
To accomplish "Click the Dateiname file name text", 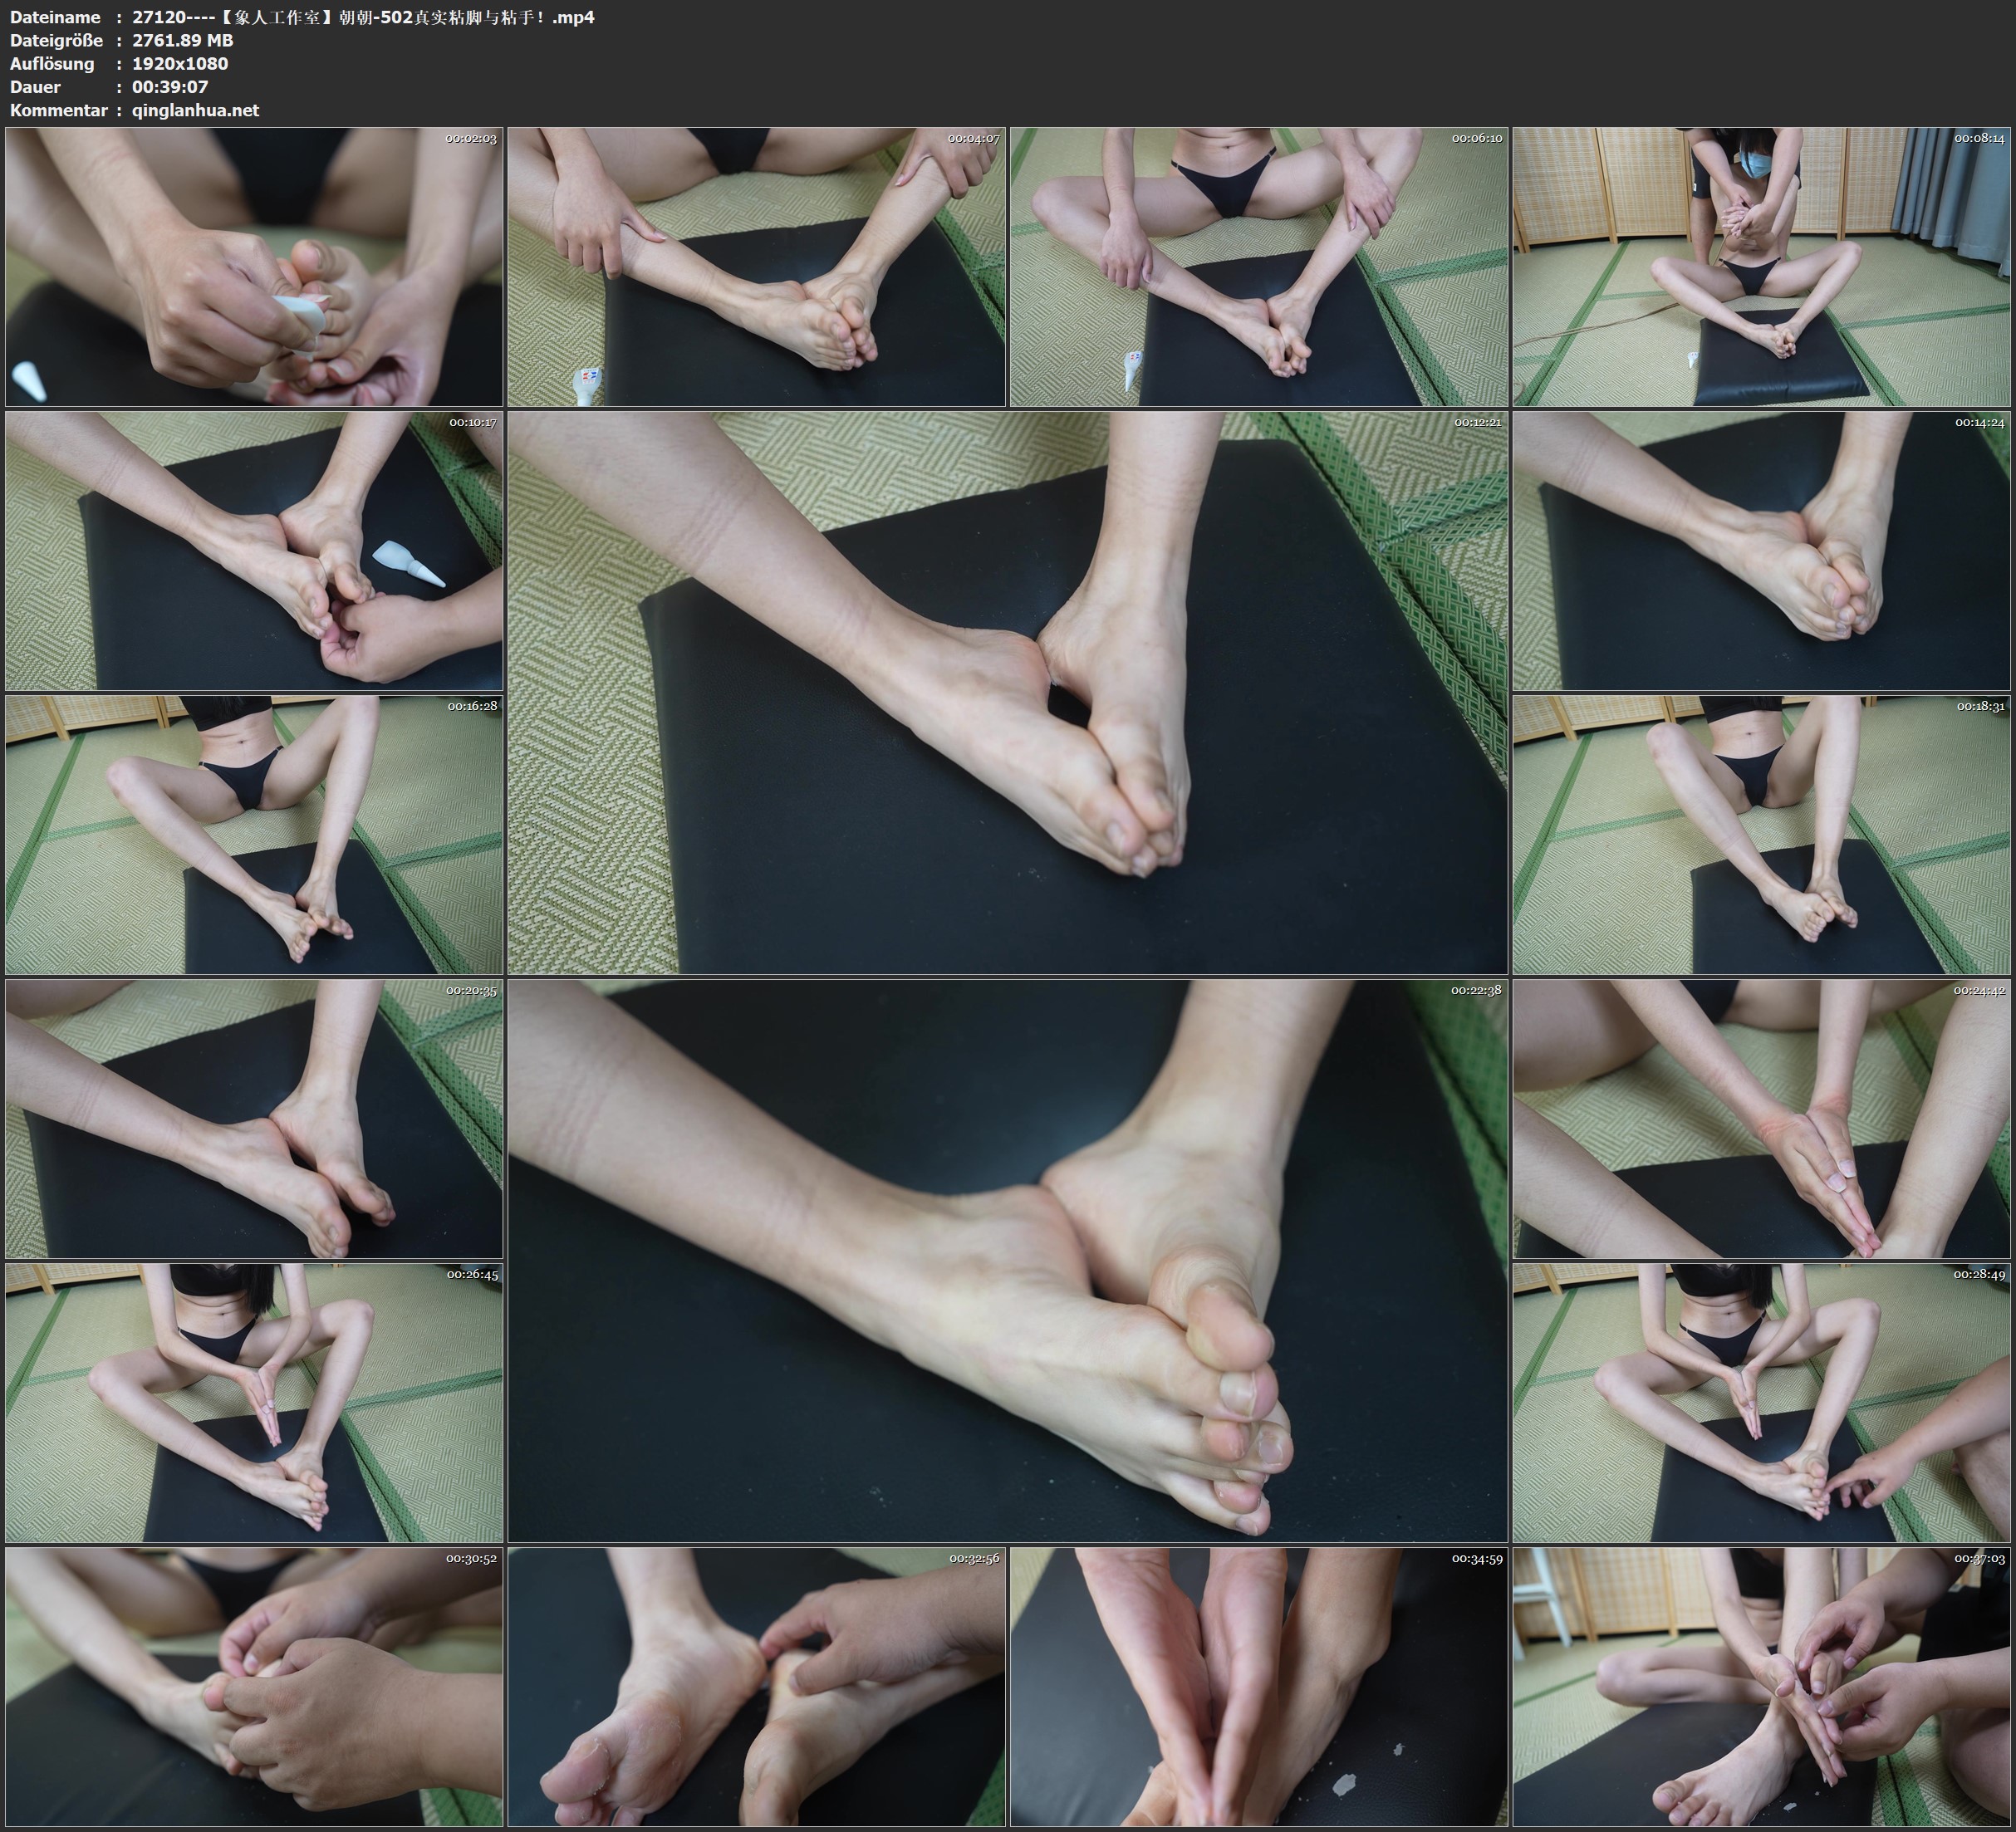I will [x=363, y=17].
